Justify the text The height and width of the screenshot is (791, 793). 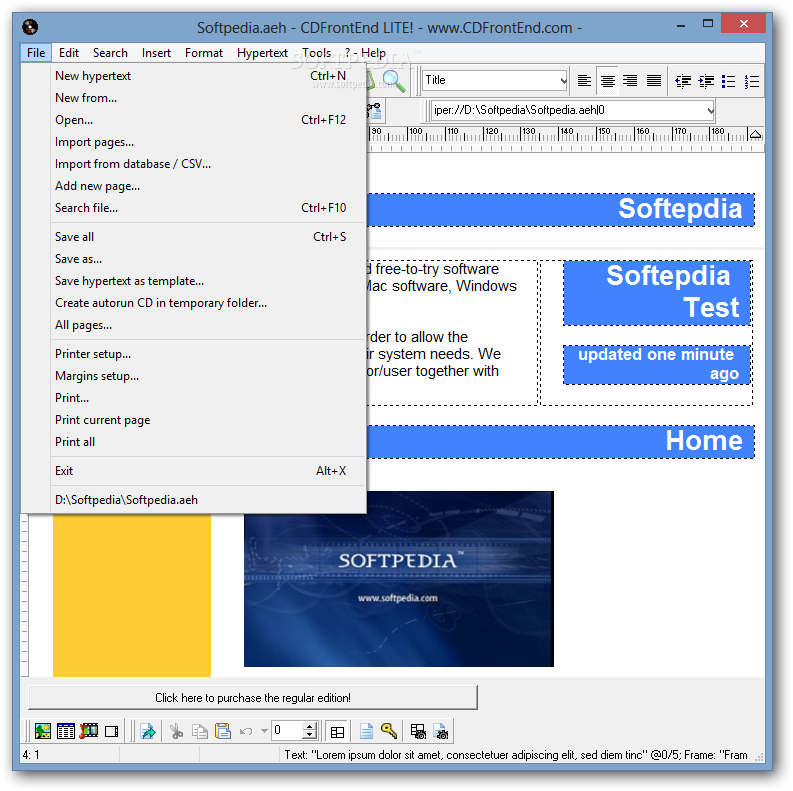pyautogui.click(x=653, y=81)
